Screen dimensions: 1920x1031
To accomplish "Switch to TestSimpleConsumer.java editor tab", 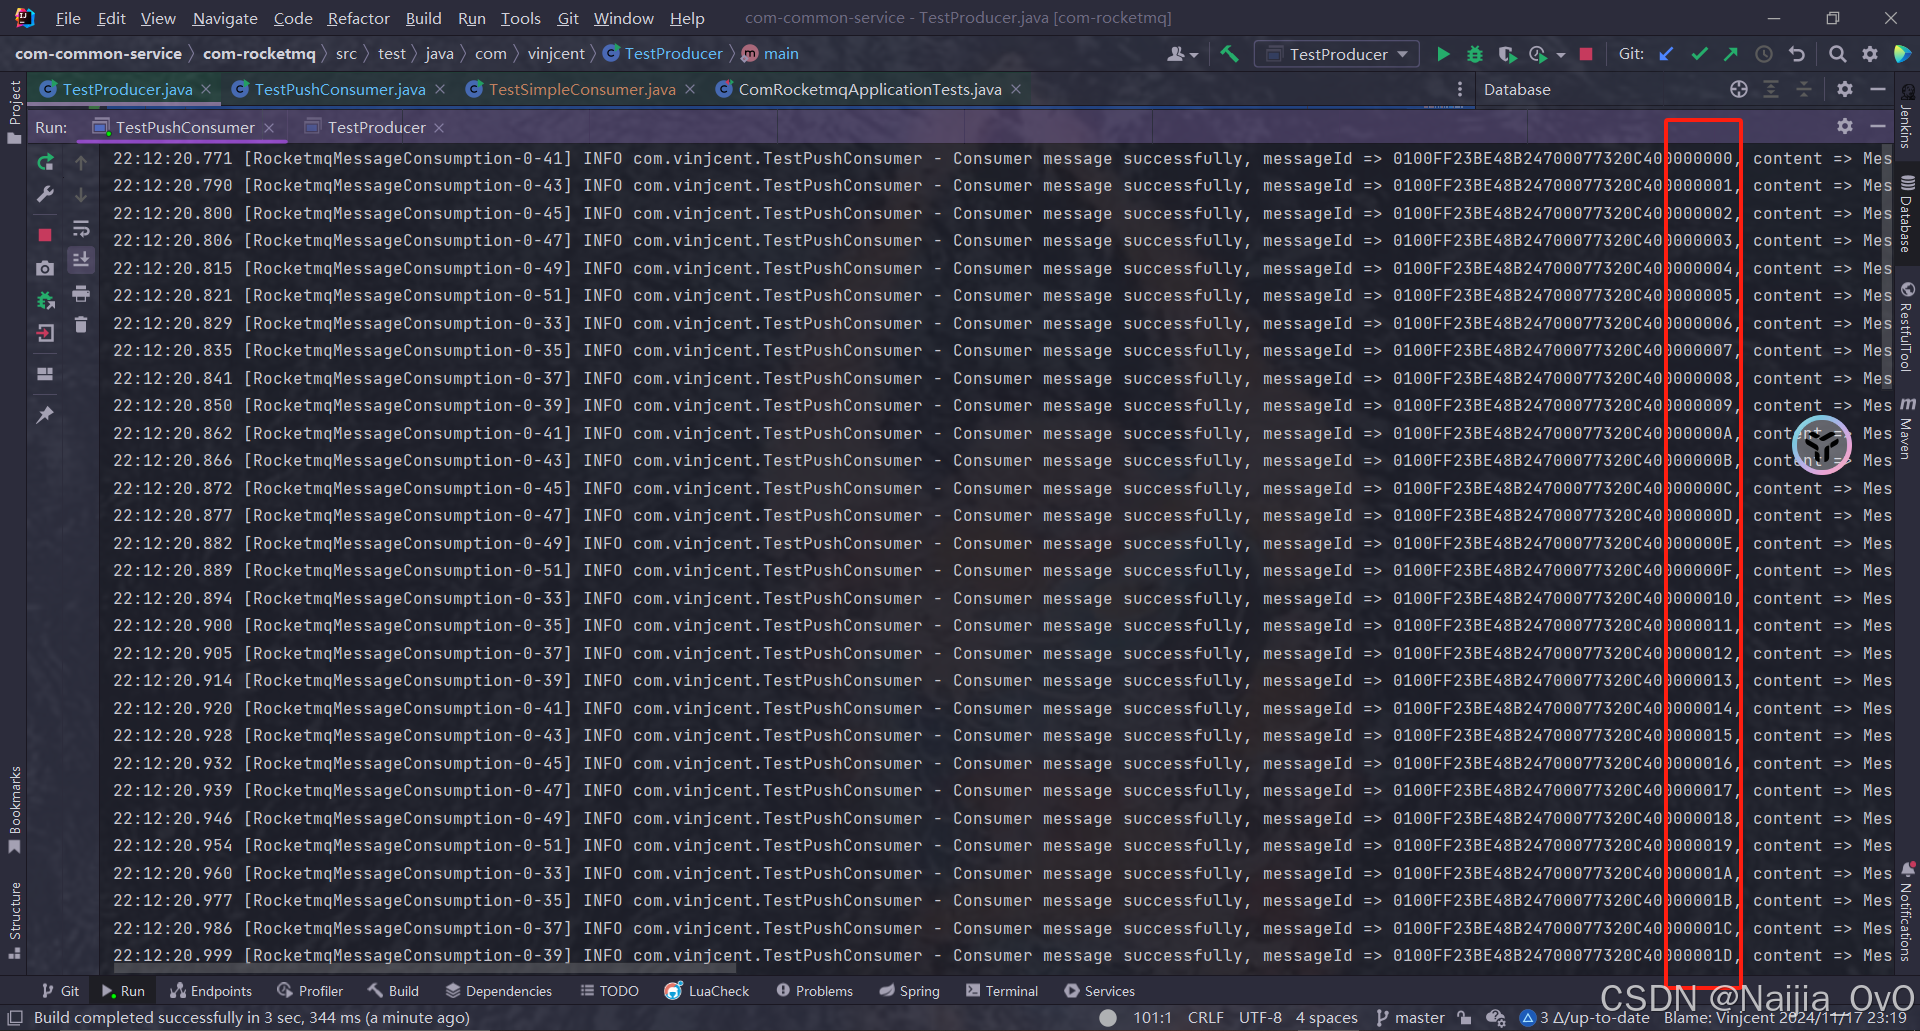I will coord(582,89).
